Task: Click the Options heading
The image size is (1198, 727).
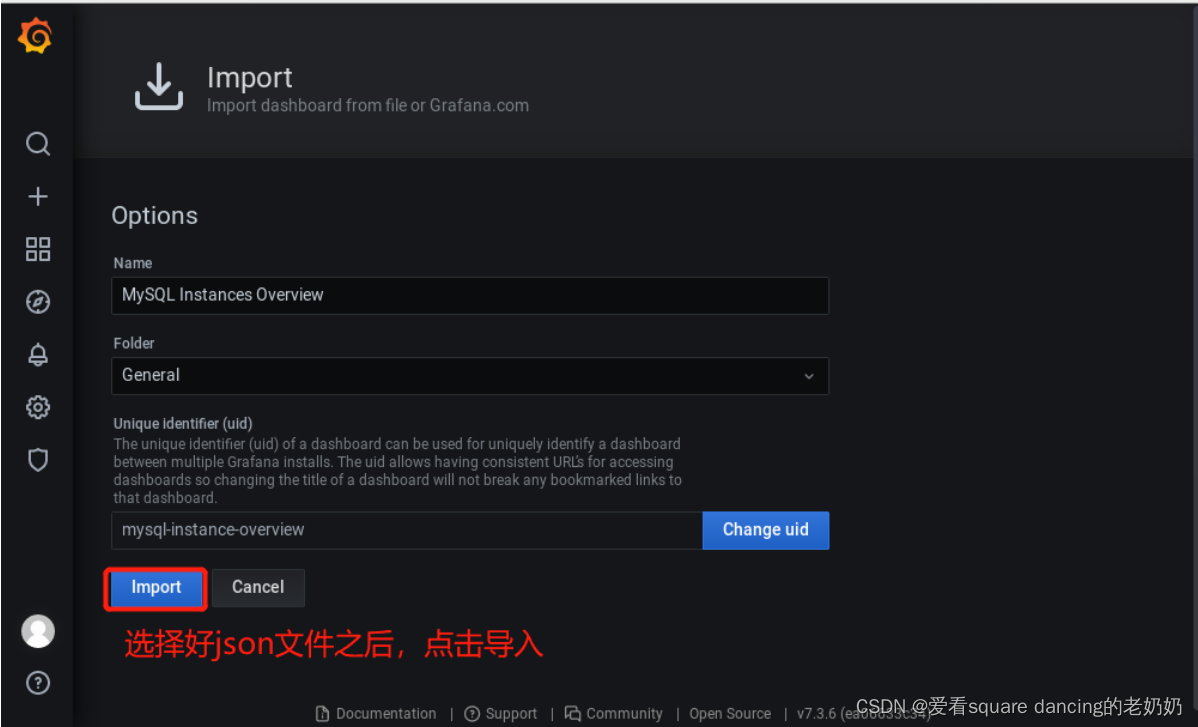Action: click(x=154, y=216)
